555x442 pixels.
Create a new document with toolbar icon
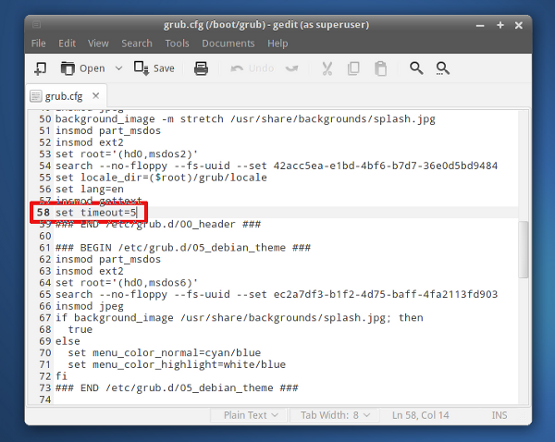coord(40,68)
